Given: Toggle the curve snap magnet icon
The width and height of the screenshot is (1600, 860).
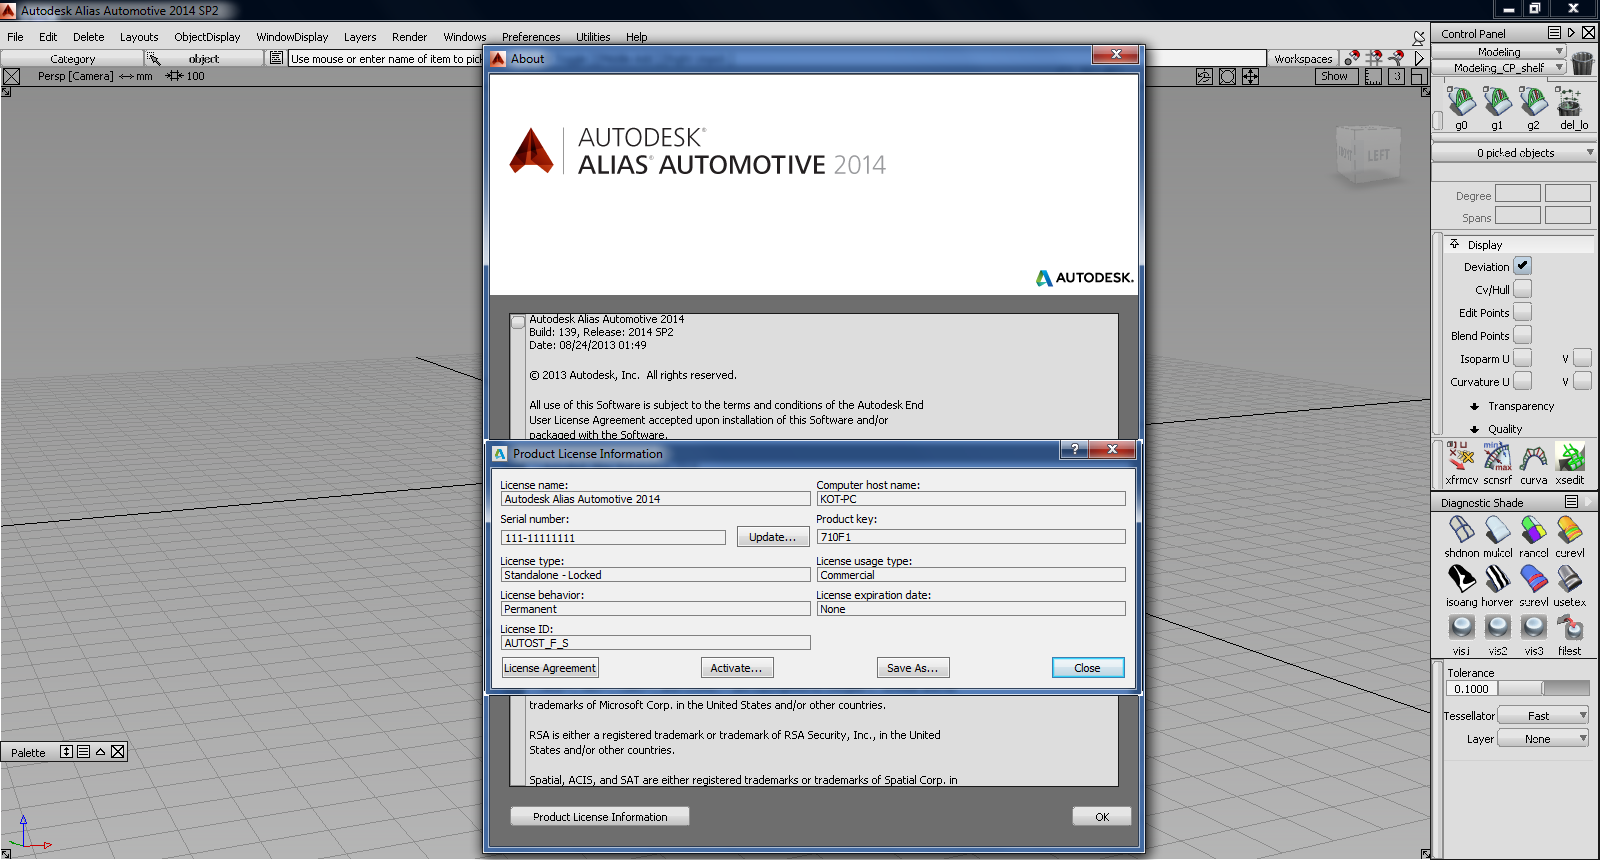Looking at the screenshot, I should click(1396, 58).
